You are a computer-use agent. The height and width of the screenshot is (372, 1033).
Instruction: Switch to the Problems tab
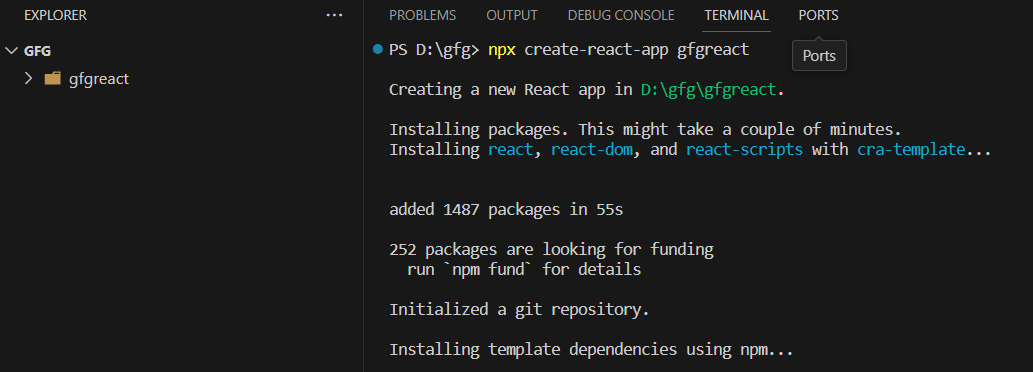coord(422,15)
